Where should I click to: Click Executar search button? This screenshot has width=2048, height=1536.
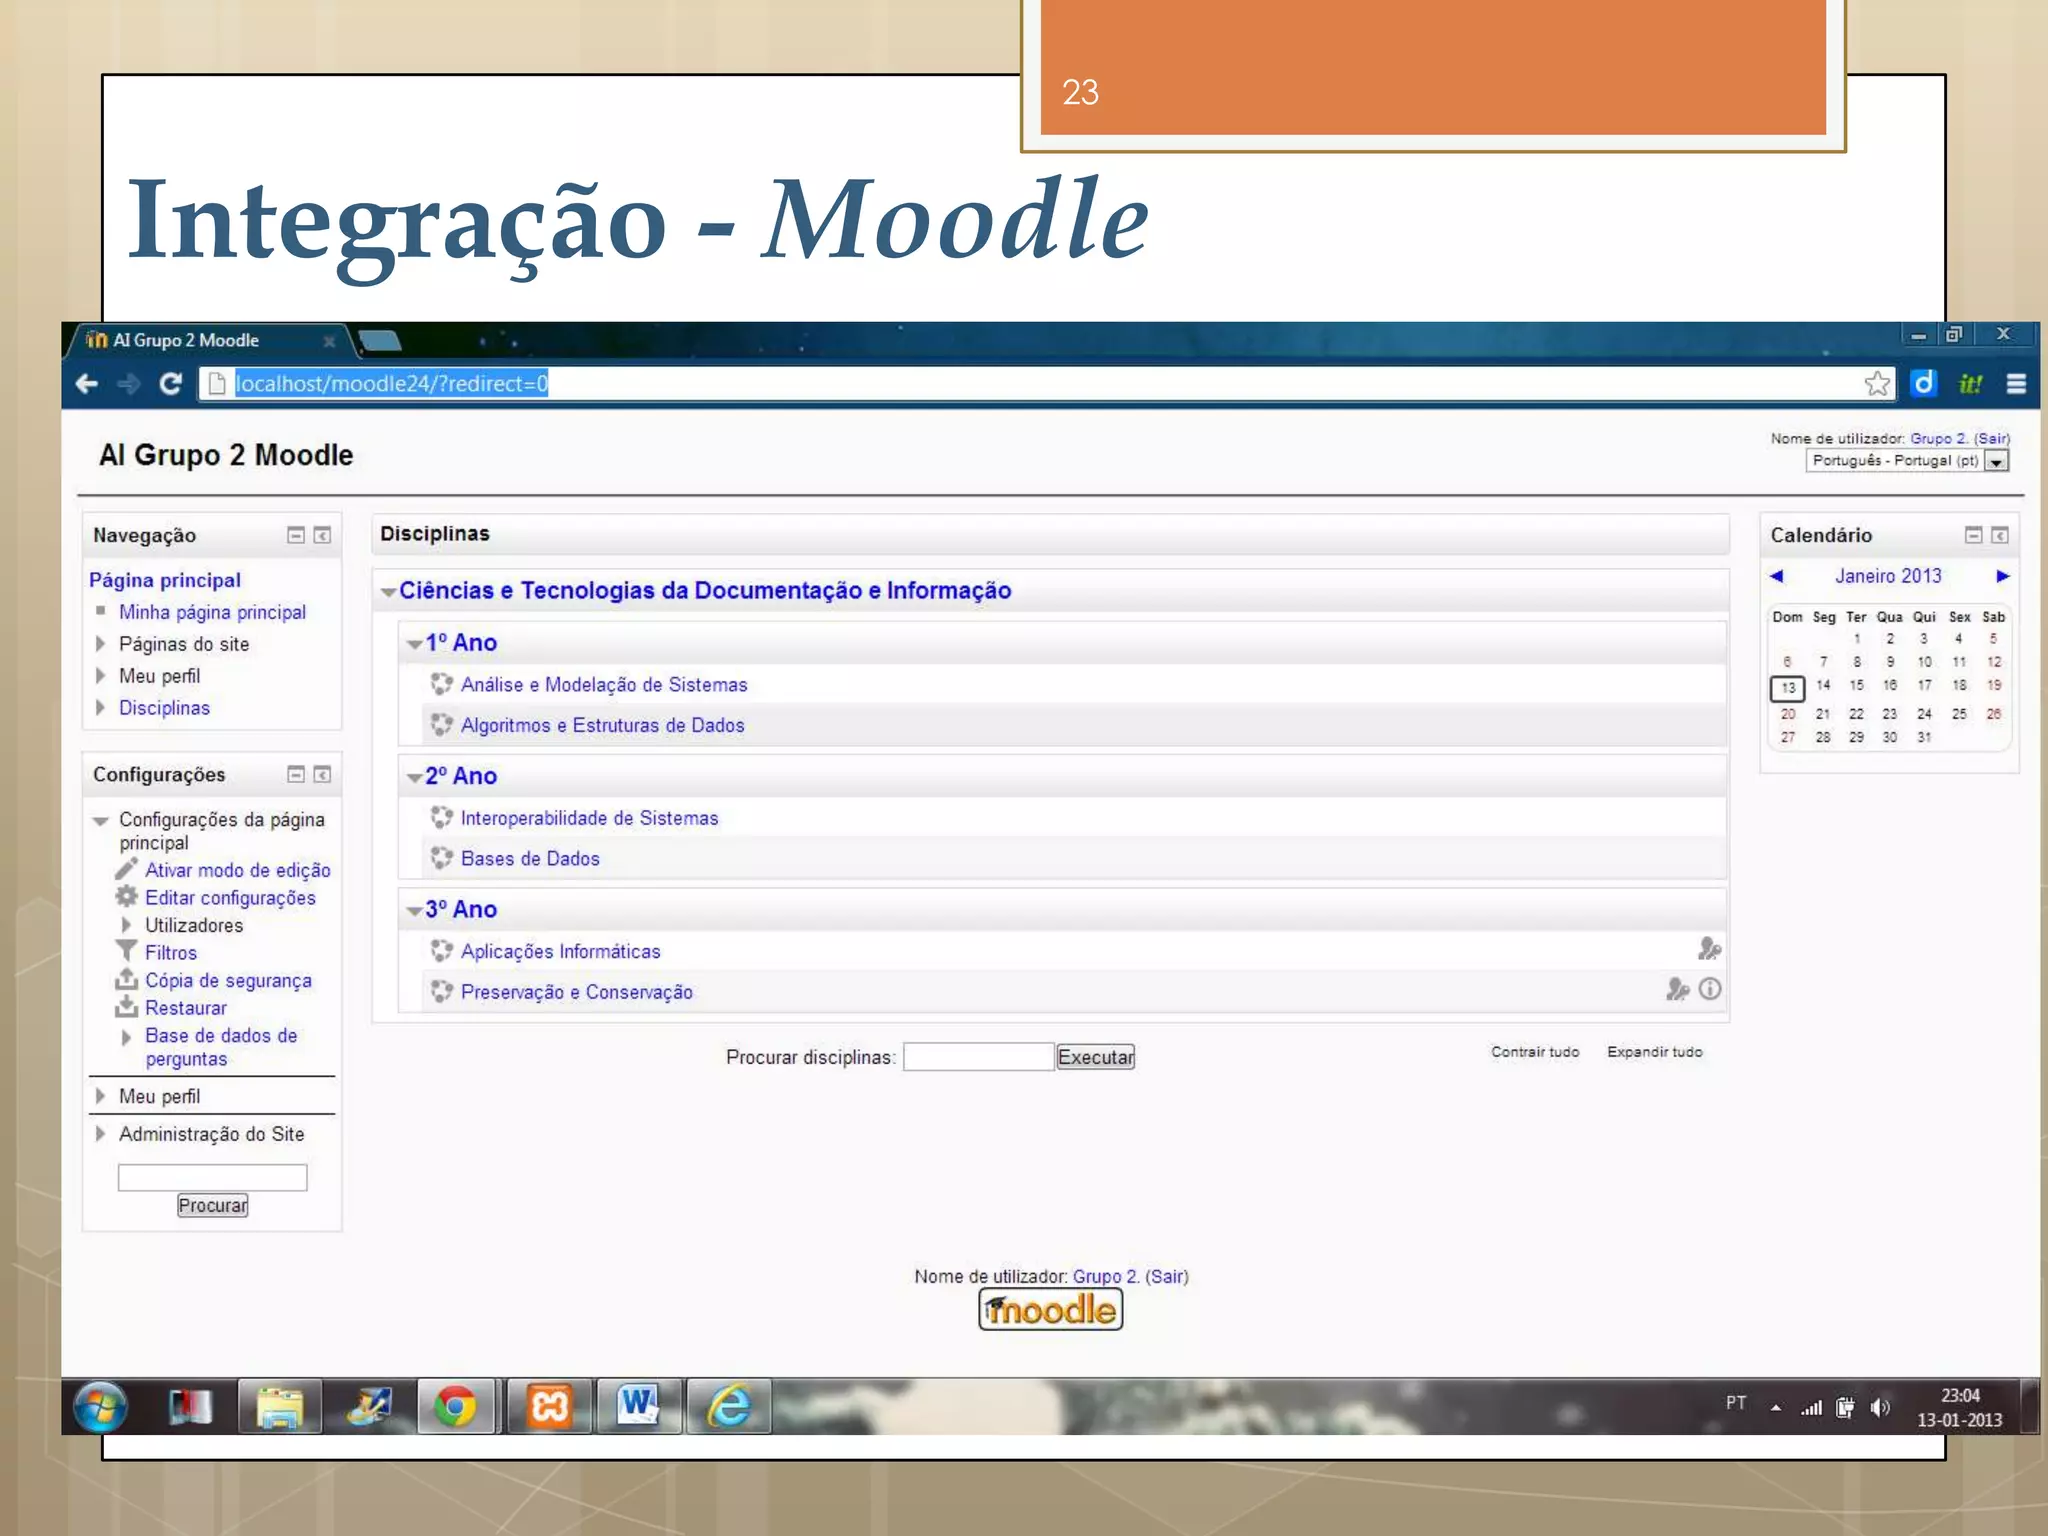click(1096, 1057)
